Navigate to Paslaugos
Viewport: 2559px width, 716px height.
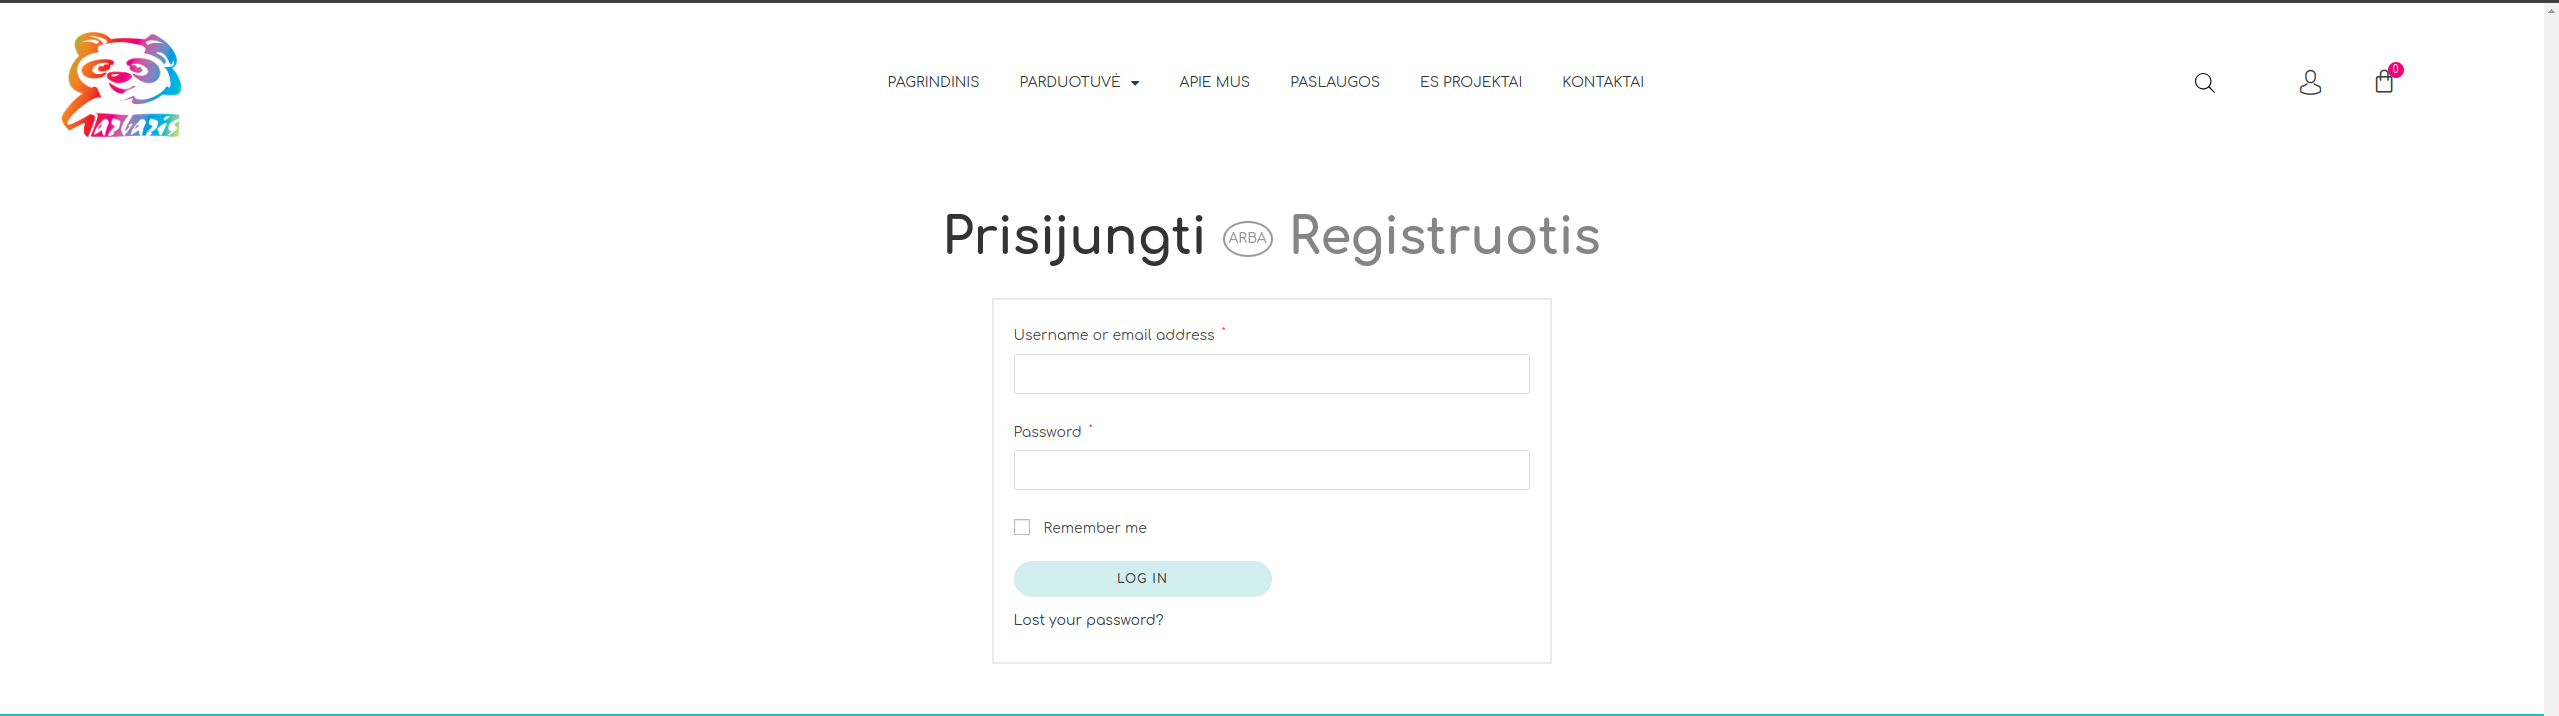[x=1334, y=82]
